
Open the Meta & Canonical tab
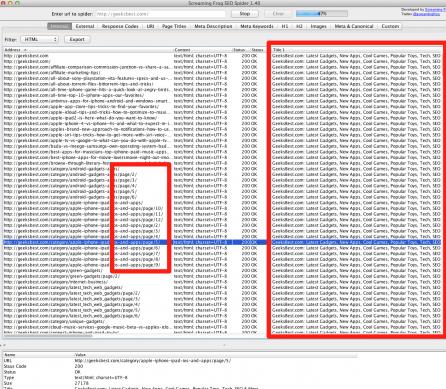(x=354, y=26)
